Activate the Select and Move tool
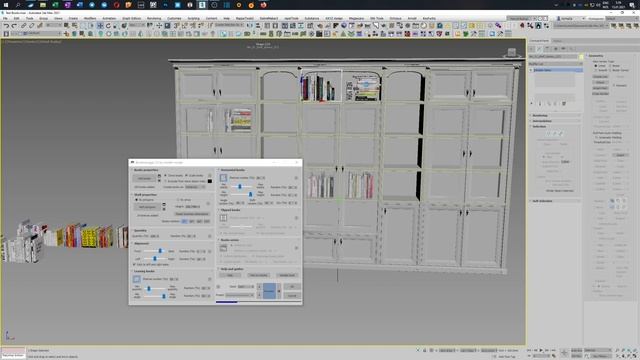 click(x=100, y=26)
